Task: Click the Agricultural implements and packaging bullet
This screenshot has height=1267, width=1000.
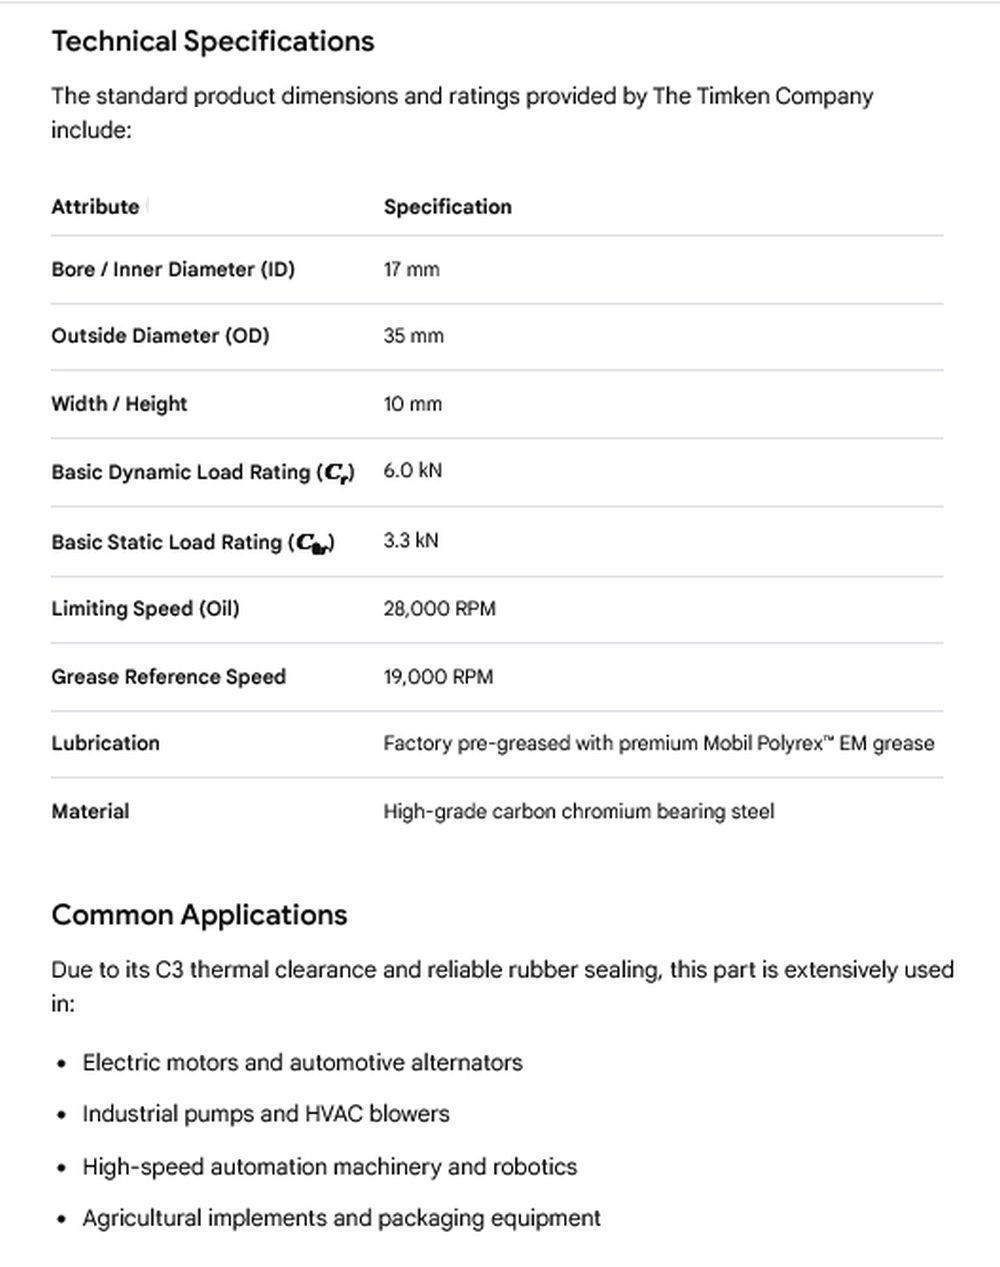Action: click(341, 1218)
